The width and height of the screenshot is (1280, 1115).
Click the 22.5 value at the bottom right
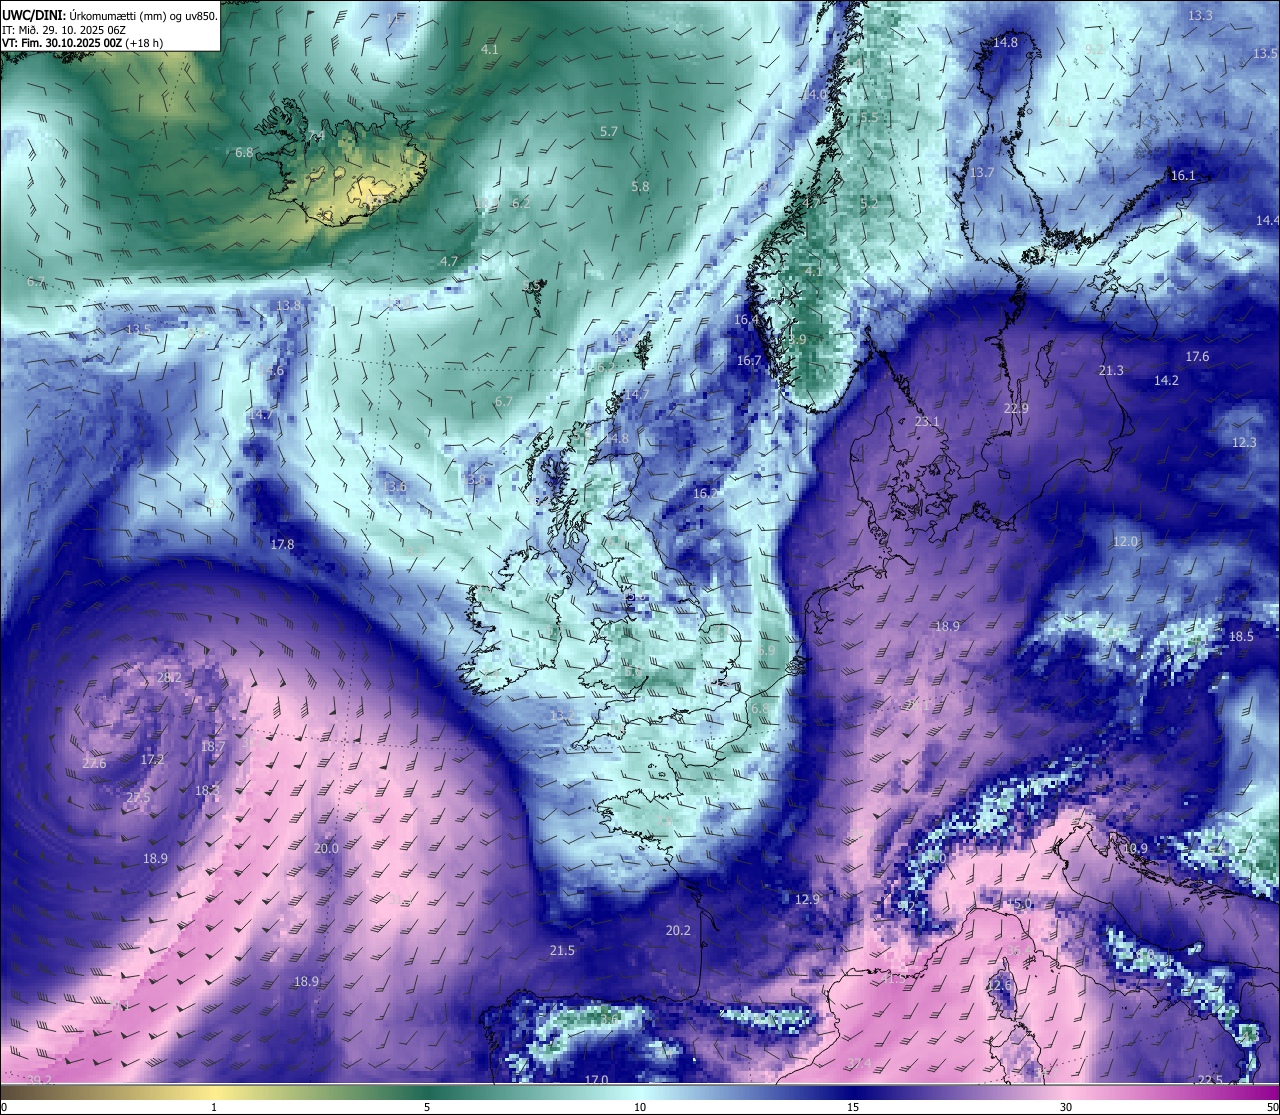tap(1210, 1080)
